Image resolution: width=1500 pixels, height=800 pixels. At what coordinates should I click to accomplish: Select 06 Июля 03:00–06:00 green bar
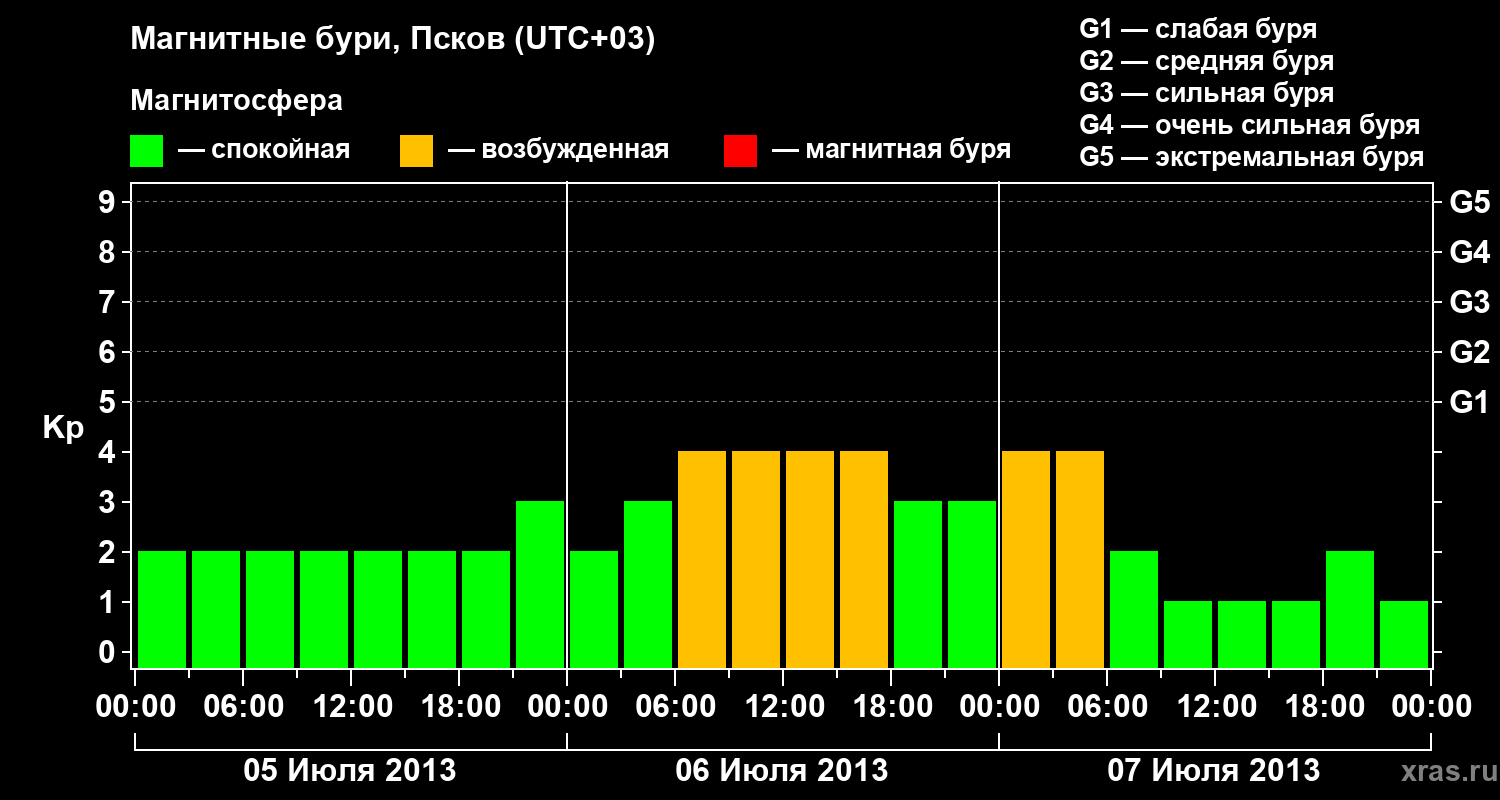tap(648, 584)
